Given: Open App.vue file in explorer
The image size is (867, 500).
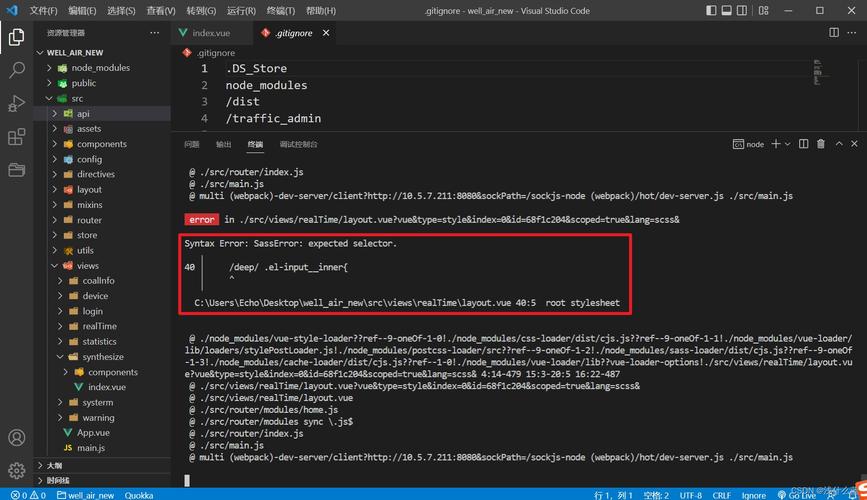Looking at the screenshot, I should [x=93, y=433].
